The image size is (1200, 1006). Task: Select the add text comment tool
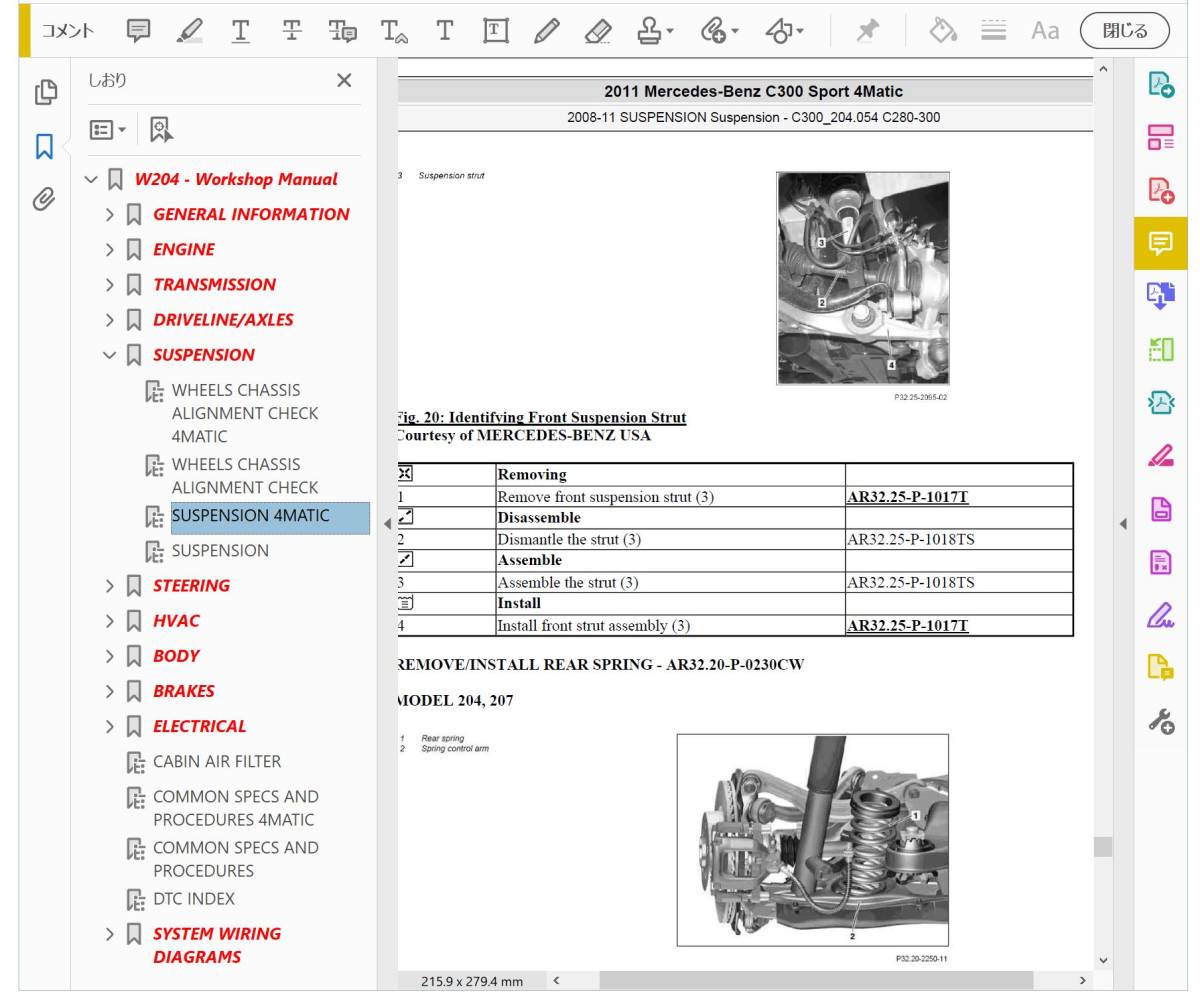(445, 31)
